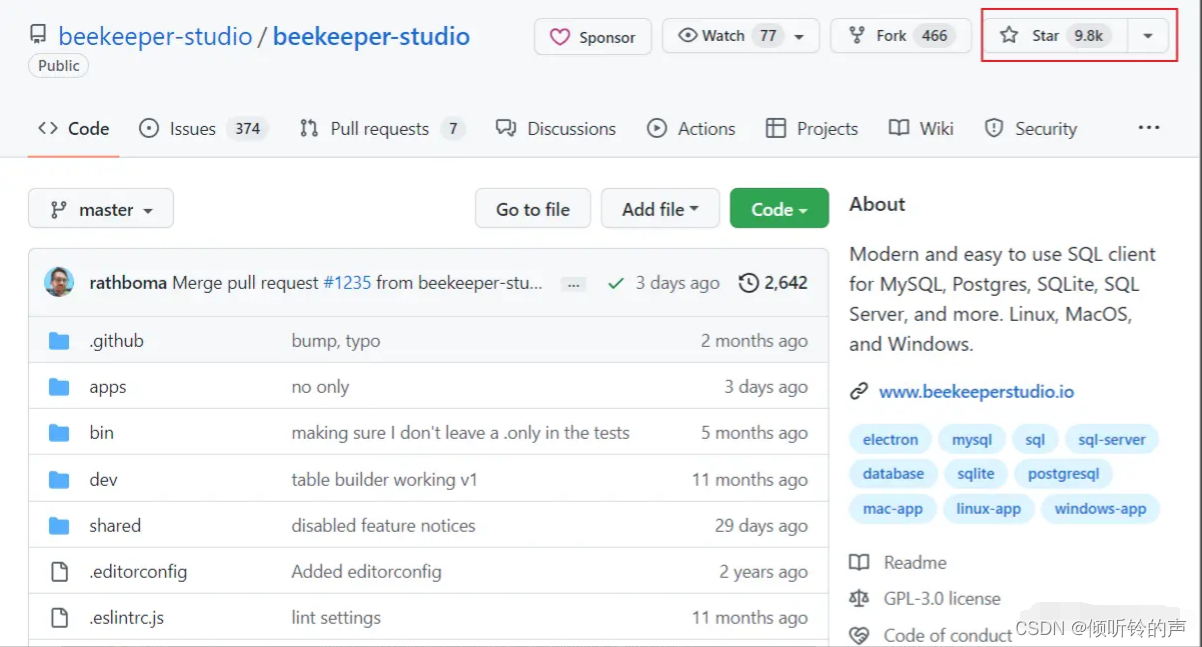Image resolution: width=1202 pixels, height=647 pixels.
Task: Click the shared folder icon
Action: (x=59, y=526)
